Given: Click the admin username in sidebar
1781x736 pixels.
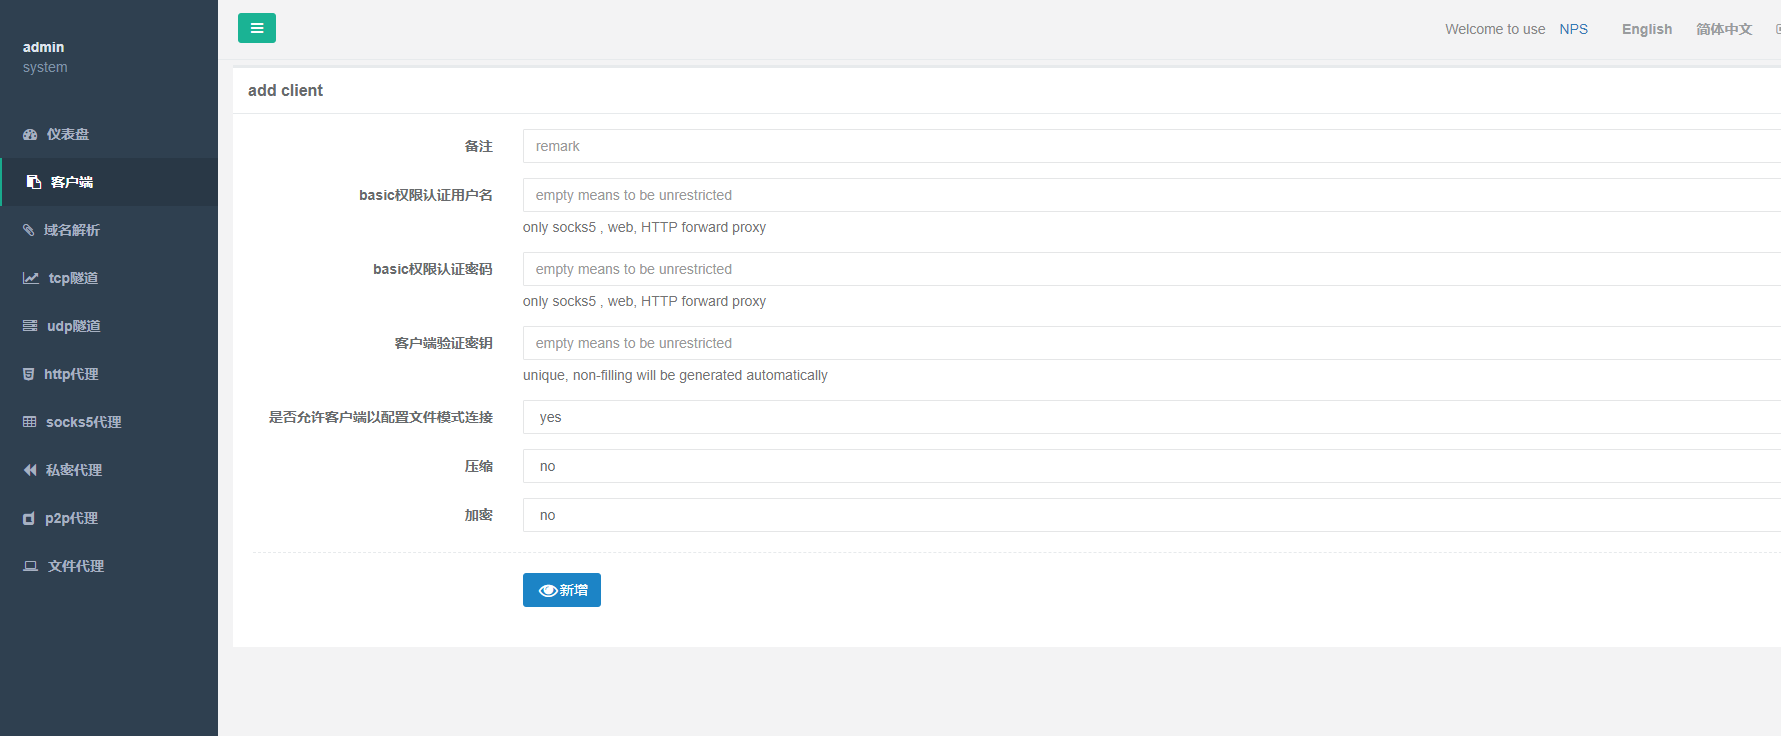Looking at the screenshot, I should pos(43,47).
